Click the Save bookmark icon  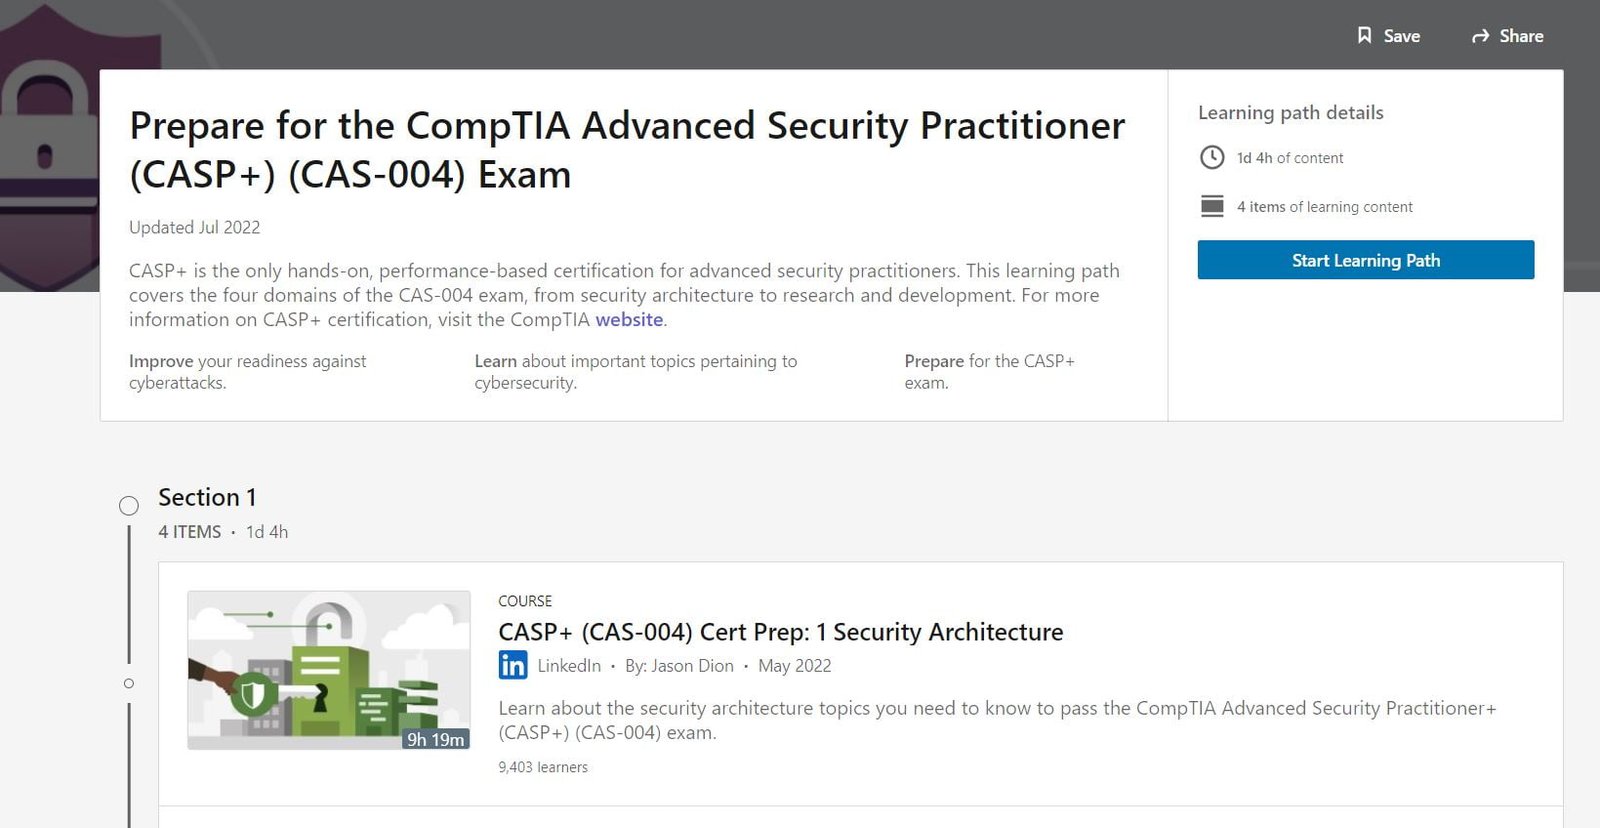click(x=1364, y=35)
